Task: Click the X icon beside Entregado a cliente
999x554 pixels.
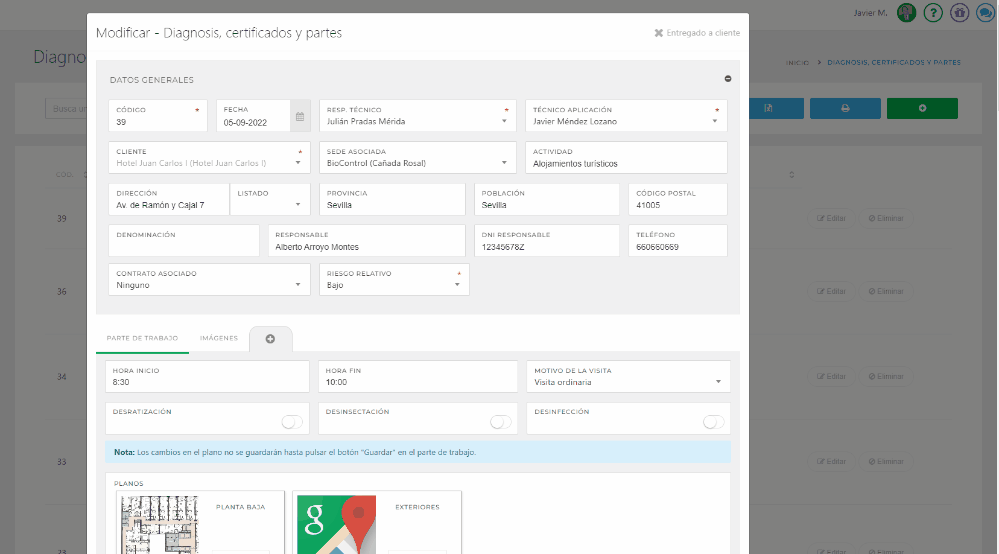Action: click(x=658, y=33)
